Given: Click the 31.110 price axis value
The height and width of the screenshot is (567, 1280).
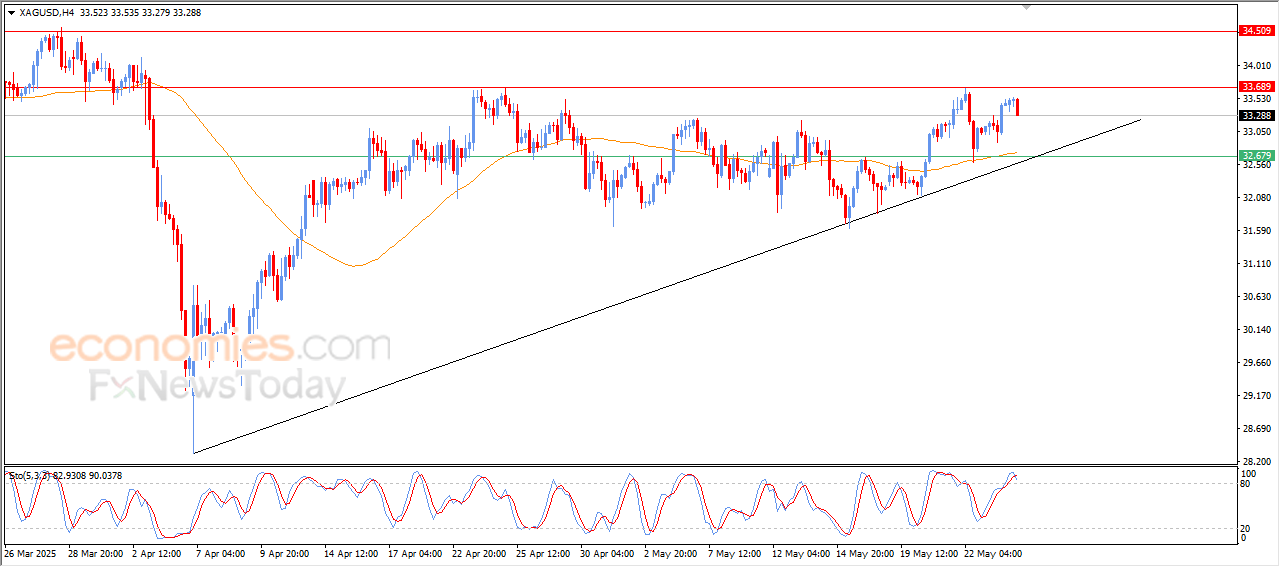Looking at the screenshot, I should tap(1256, 264).
